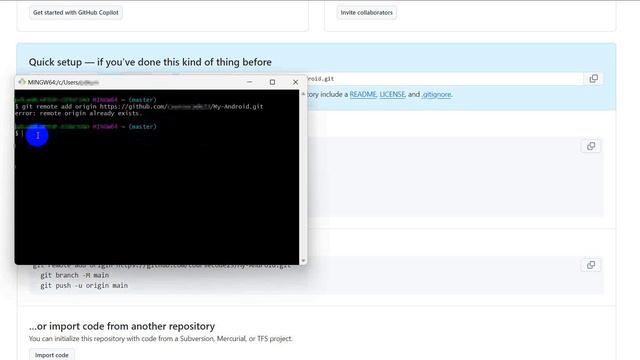Viewport: 640px width, 360px height.
Task: Click 'error: remote origin already exists.' line
Action: click(78, 113)
